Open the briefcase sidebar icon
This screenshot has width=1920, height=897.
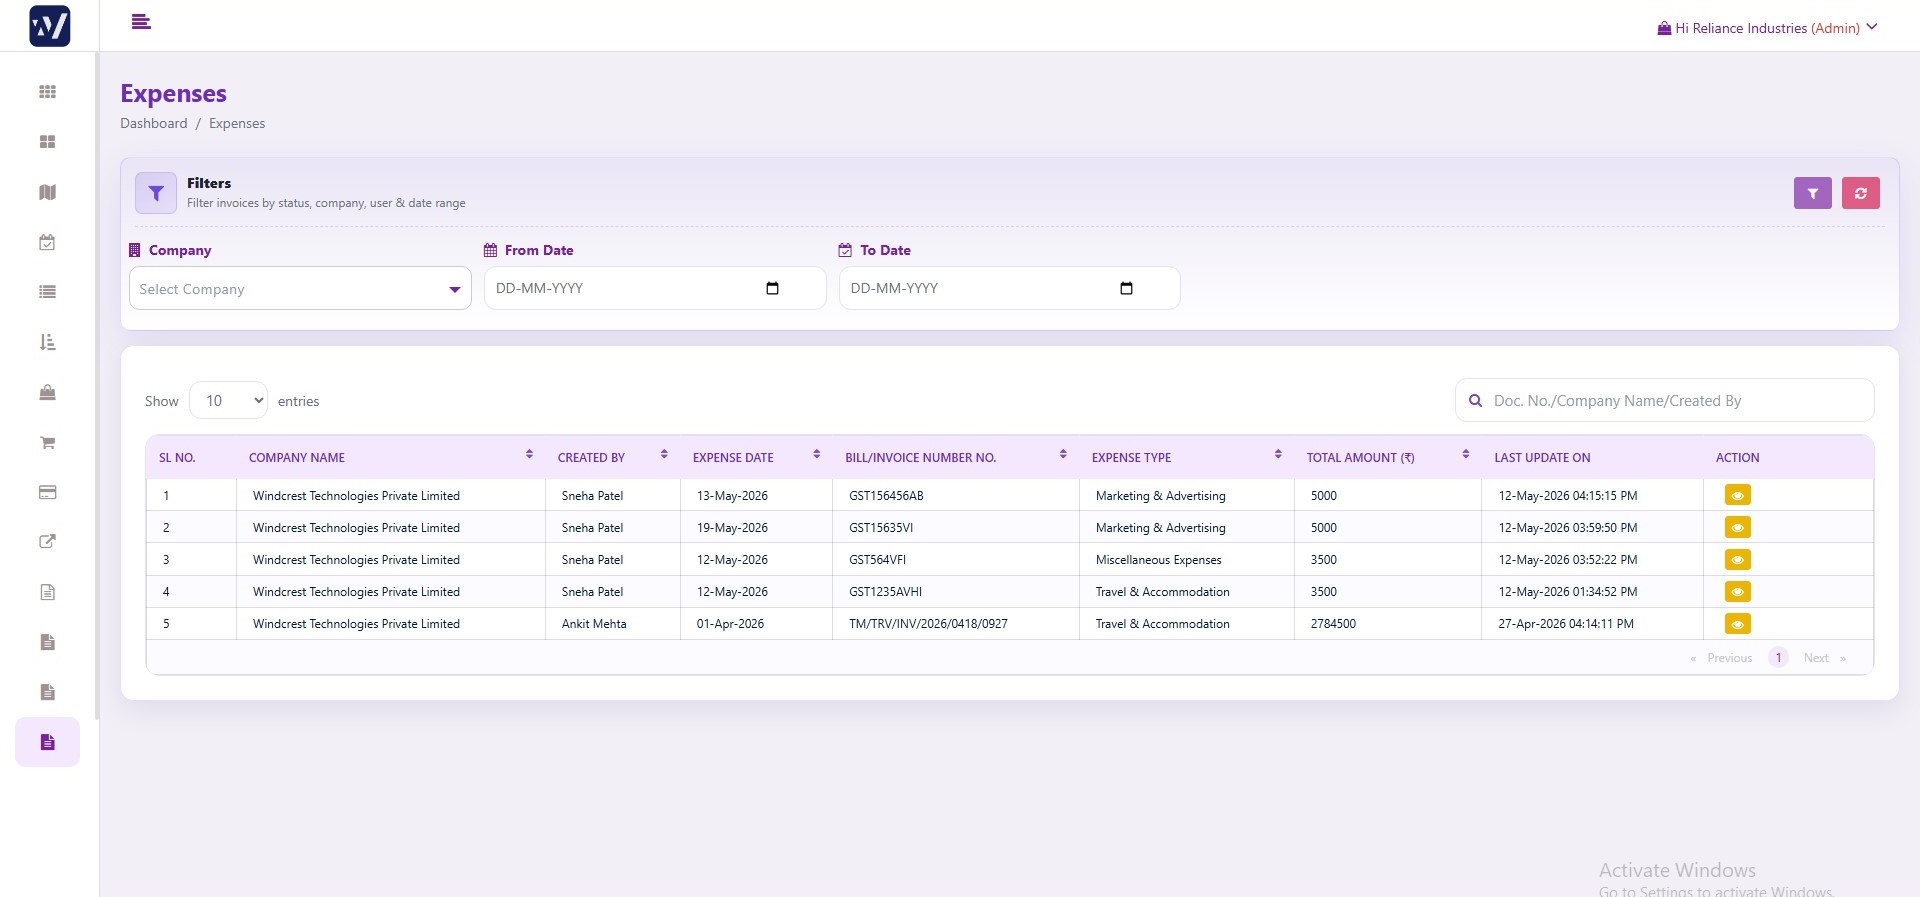tap(47, 392)
